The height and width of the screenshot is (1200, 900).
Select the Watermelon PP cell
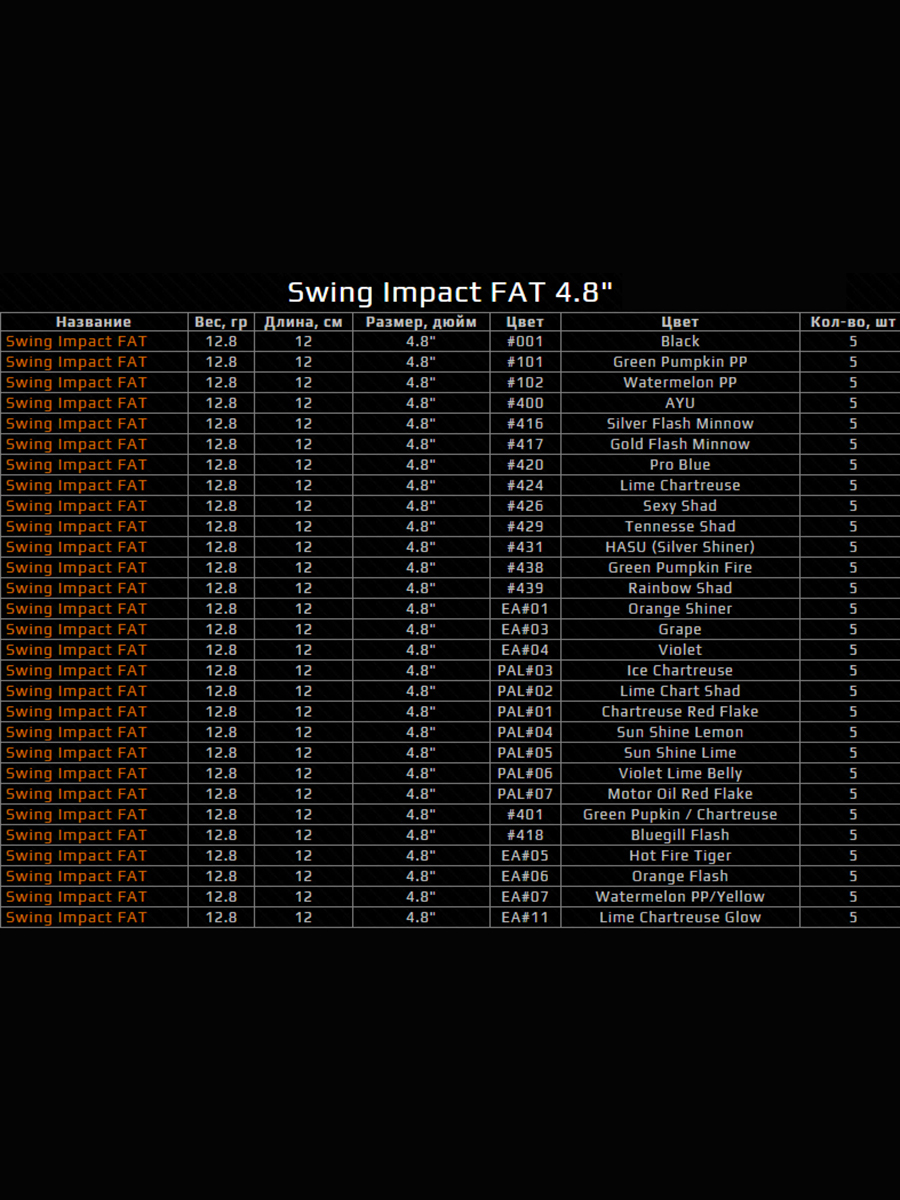click(x=680, y=382)
